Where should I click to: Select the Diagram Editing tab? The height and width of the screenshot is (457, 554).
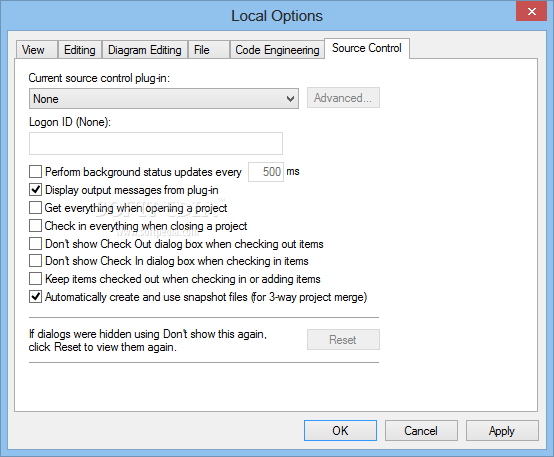pyautogui.click(x=145, y=50)
